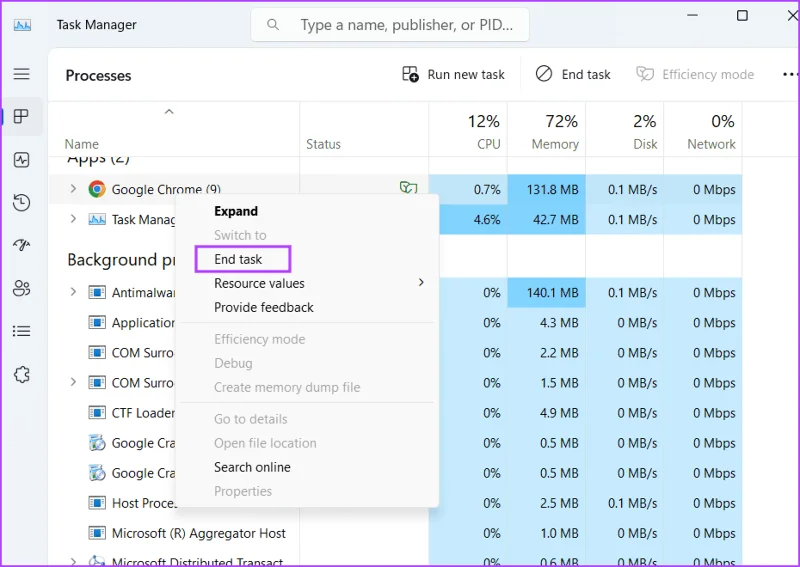
Task: Click the Efficiency mode toolbar button
Action: [695, 75]
